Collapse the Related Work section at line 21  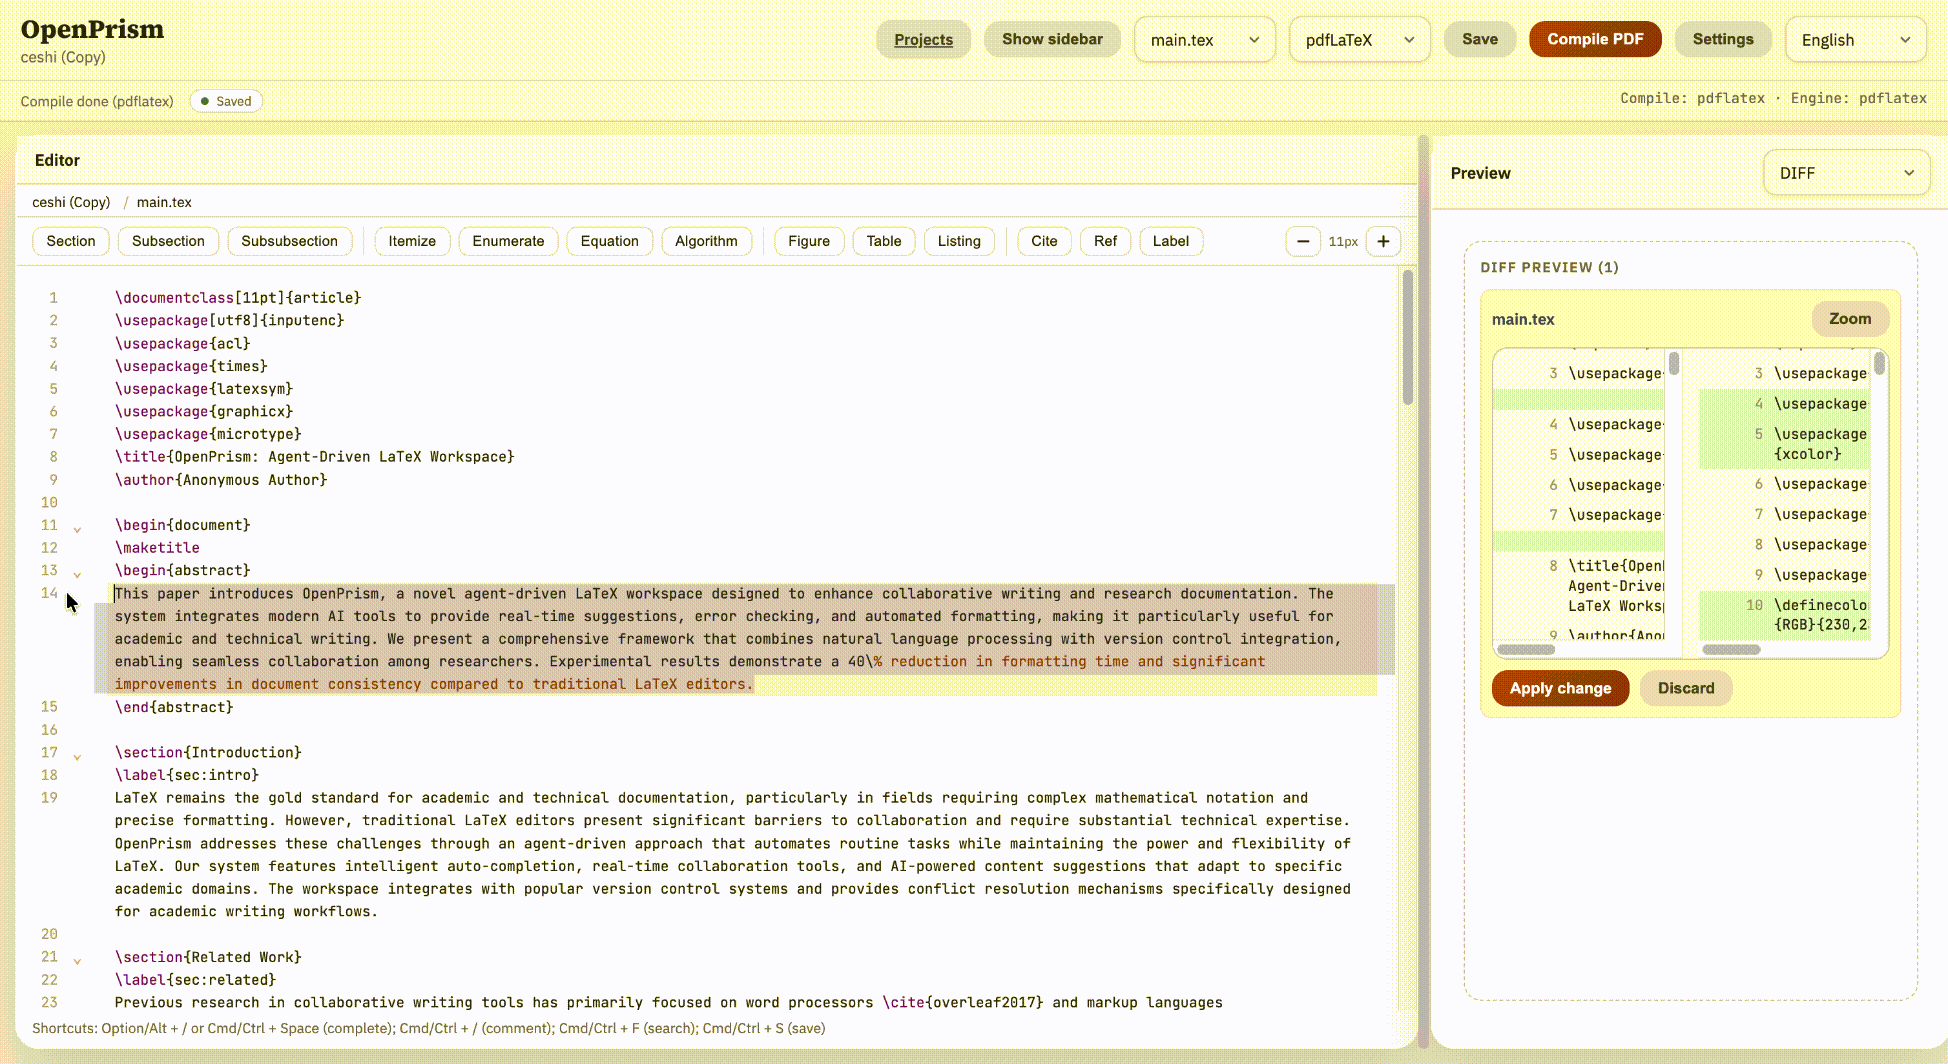click(77, 960)
